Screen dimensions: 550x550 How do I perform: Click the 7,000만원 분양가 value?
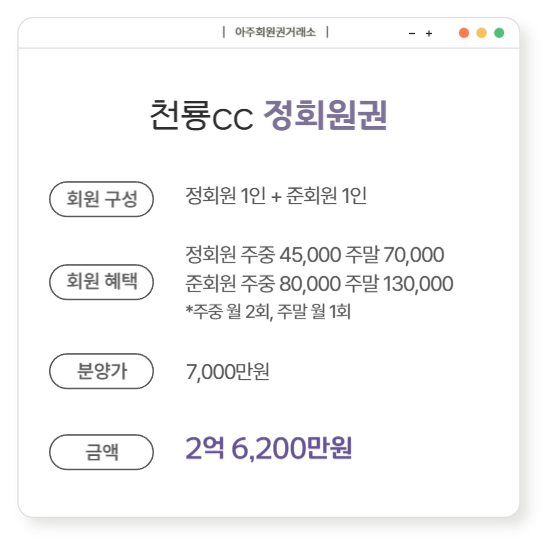[x=228, y=371]
